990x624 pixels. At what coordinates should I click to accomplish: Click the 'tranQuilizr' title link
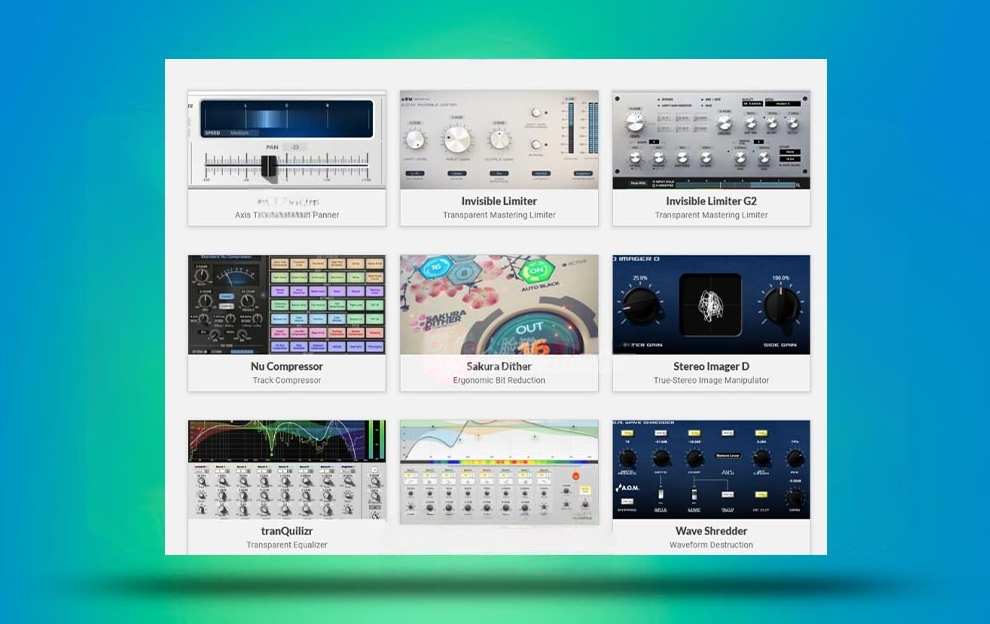(287, 531)
